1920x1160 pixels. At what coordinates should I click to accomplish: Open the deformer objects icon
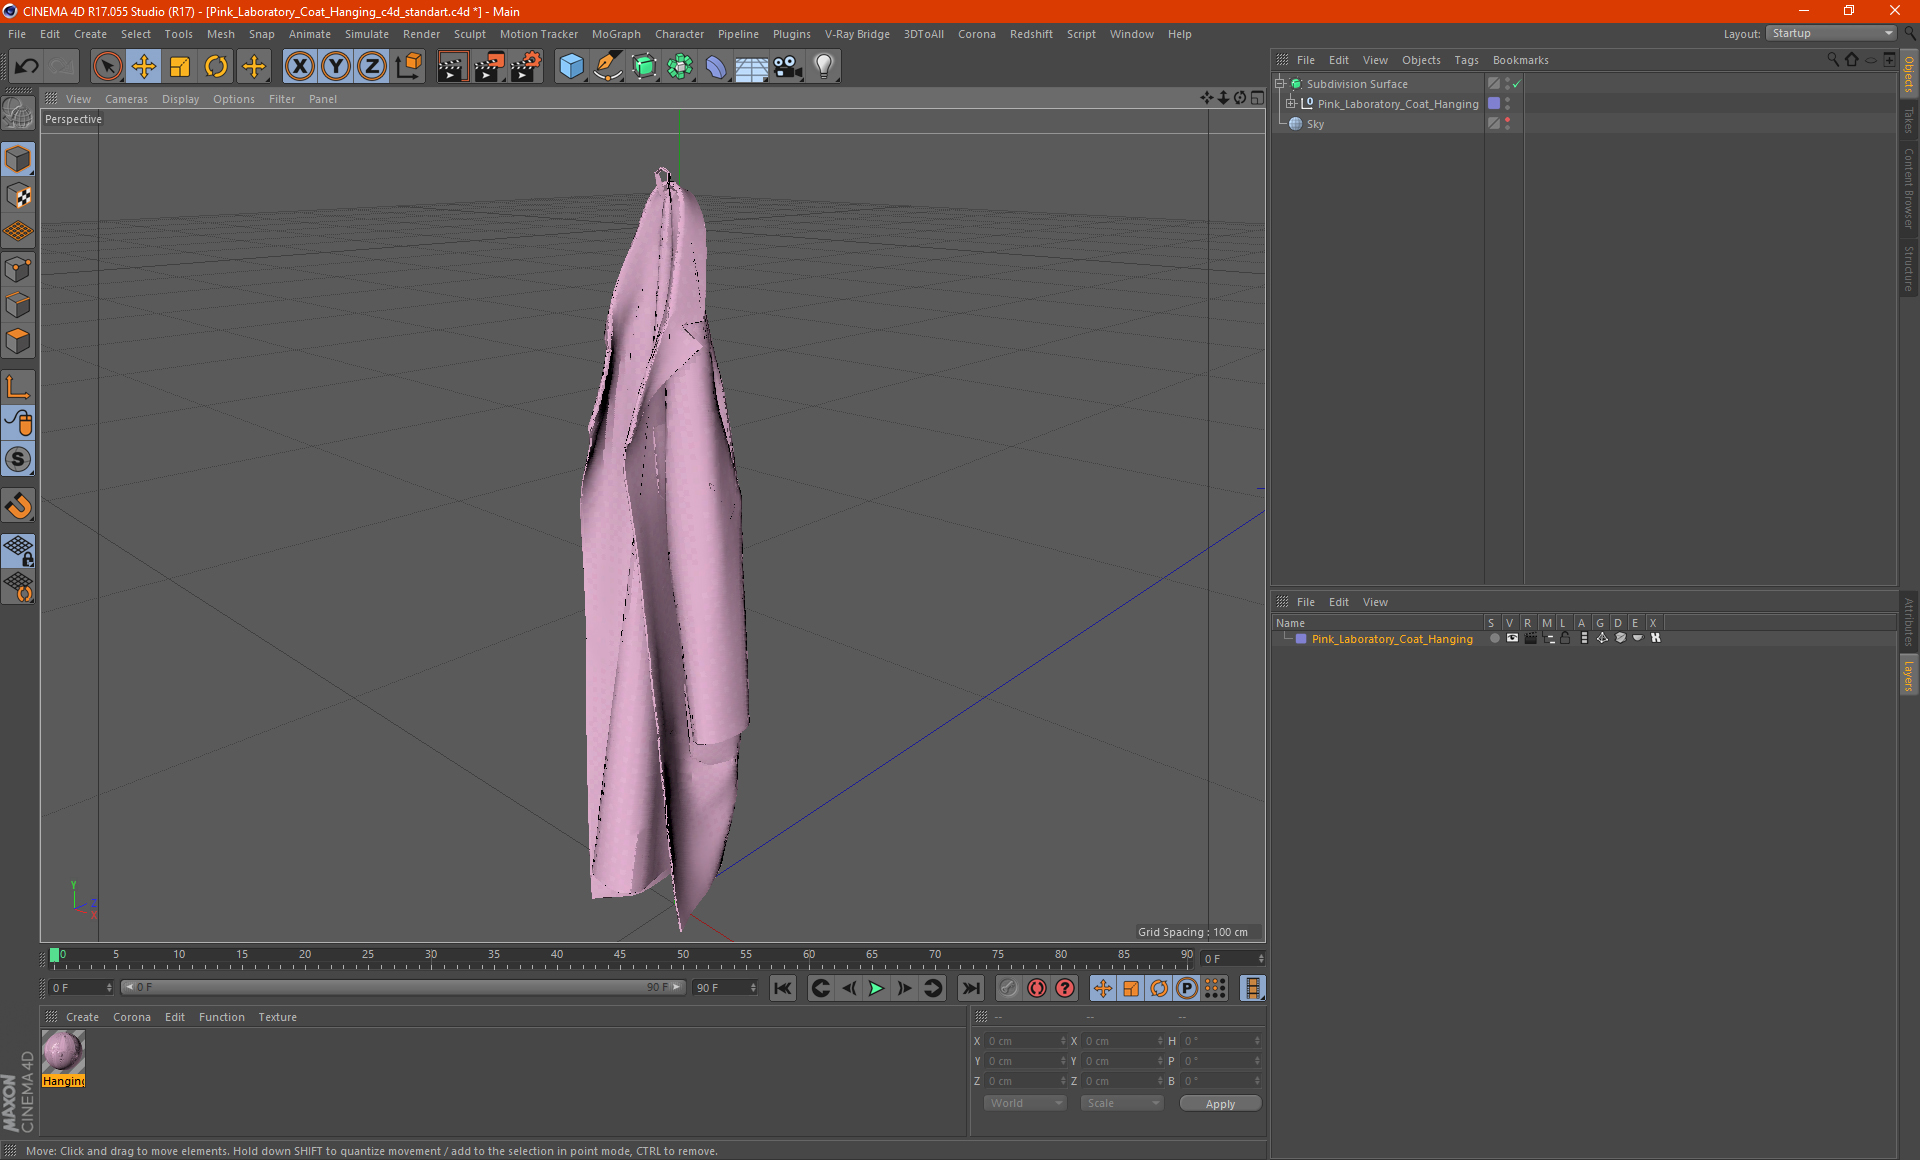pos(716,66)
